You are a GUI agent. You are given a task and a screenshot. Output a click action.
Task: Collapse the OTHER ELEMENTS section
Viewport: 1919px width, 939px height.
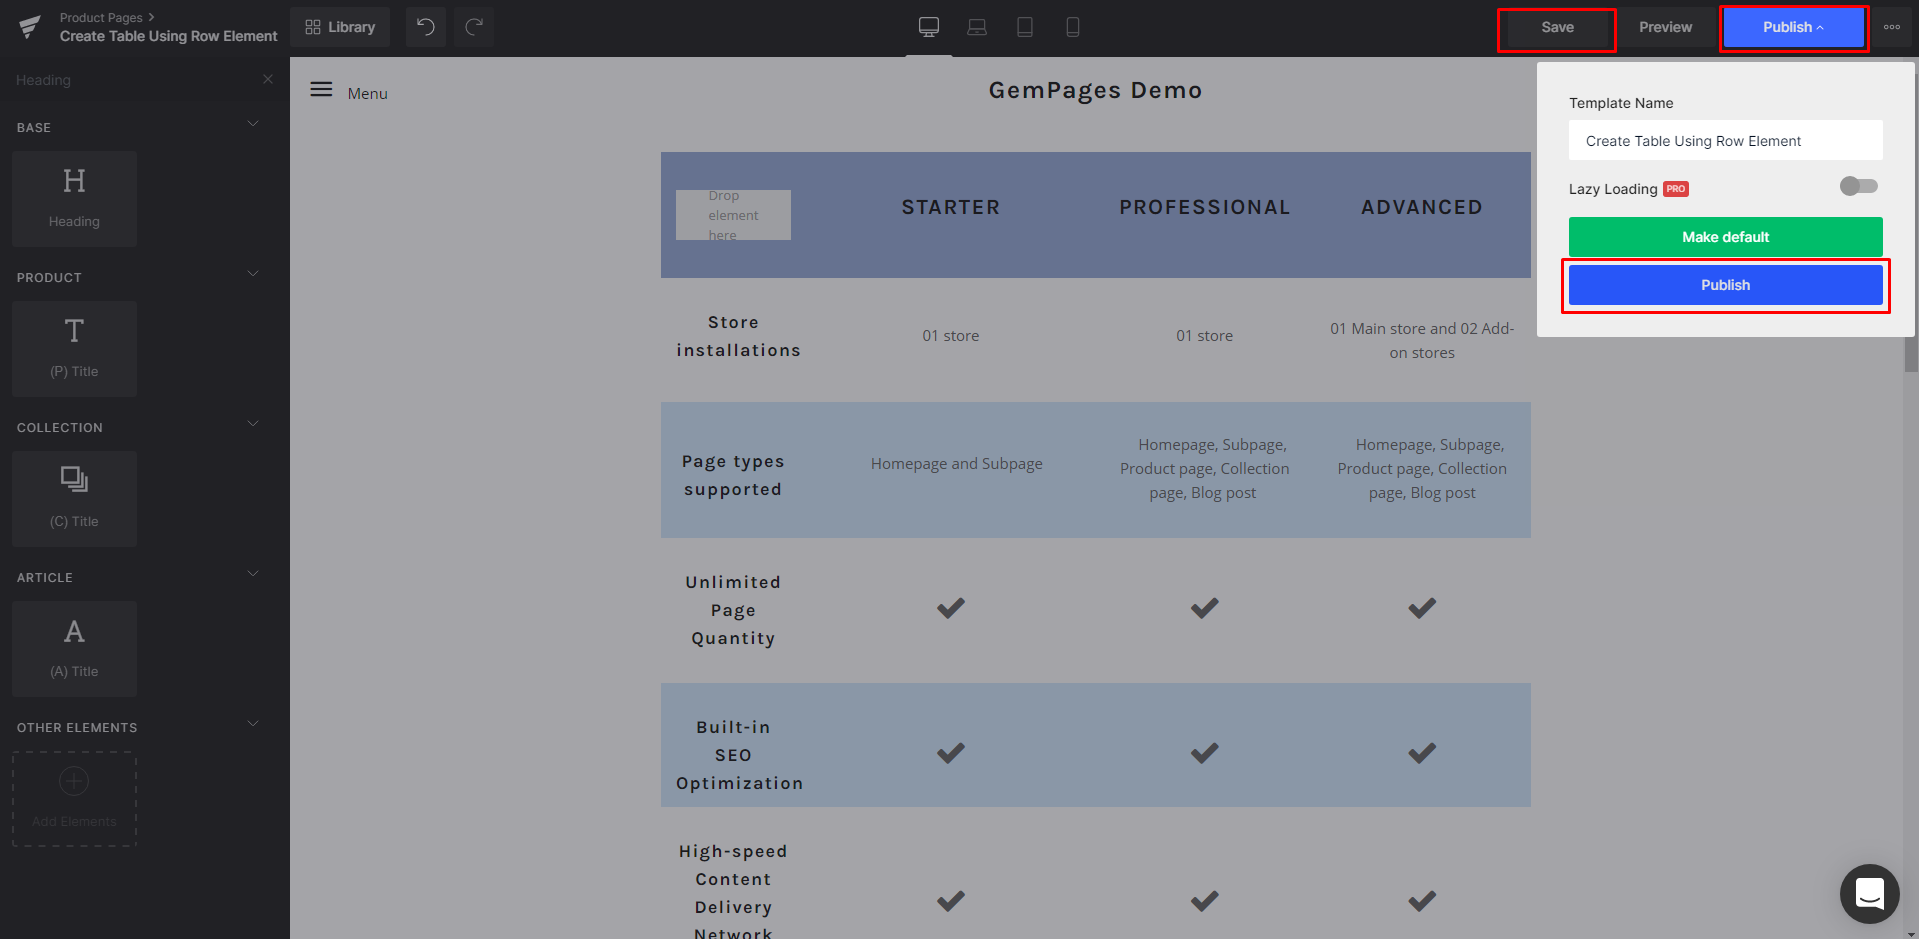[253, 724]
